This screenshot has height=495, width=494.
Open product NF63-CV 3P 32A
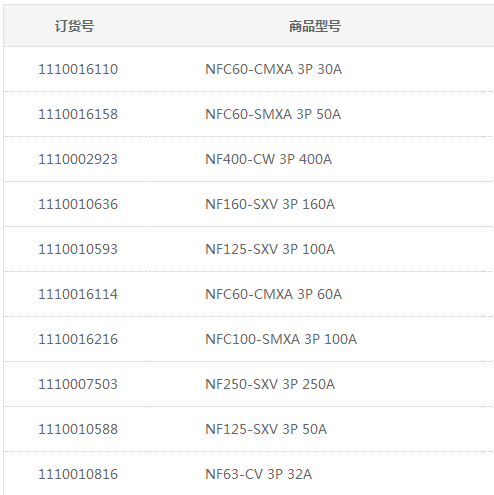click(258, 474)
